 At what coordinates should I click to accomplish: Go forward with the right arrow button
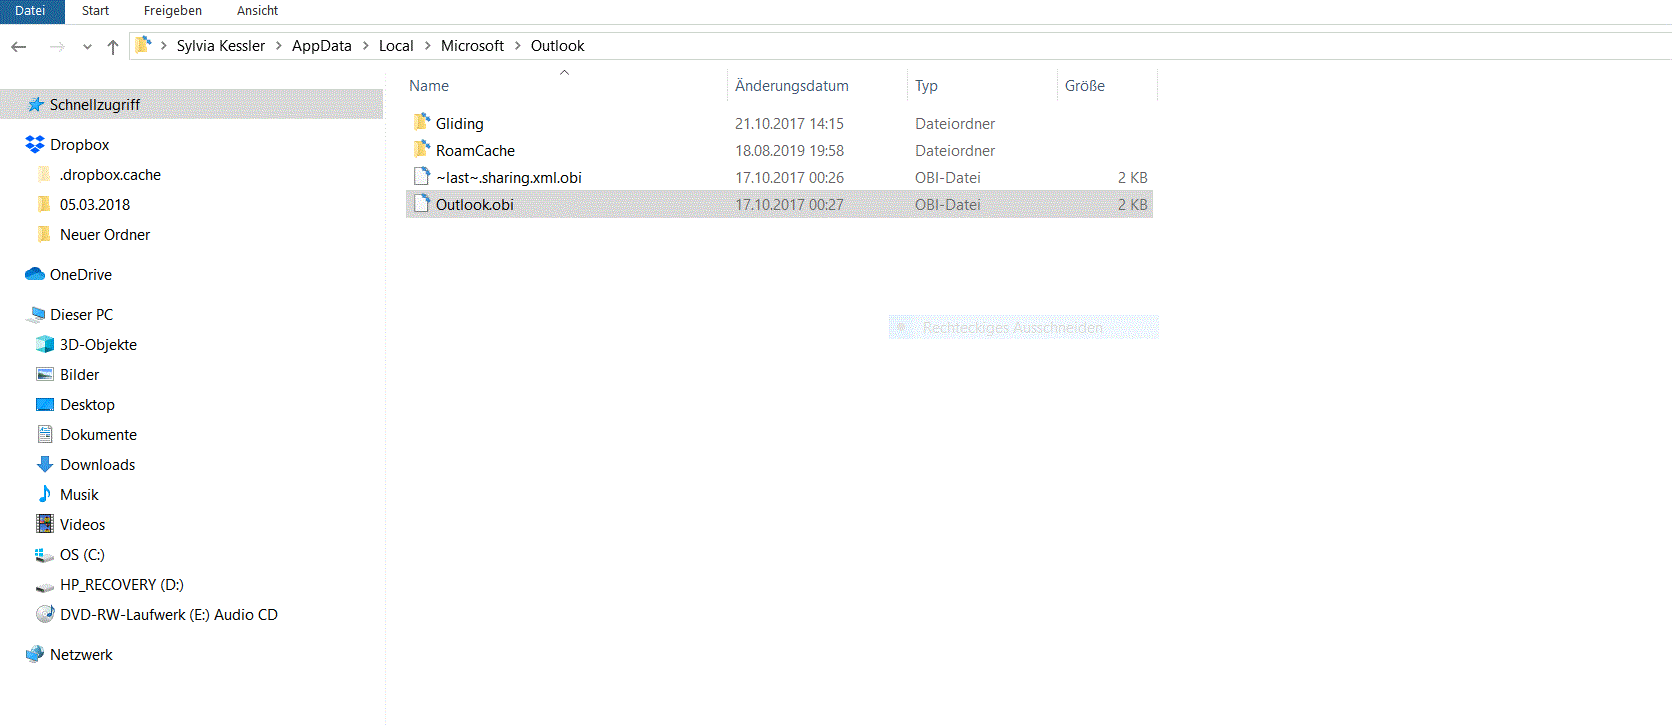pyautogui.click(x=56, y=46)
